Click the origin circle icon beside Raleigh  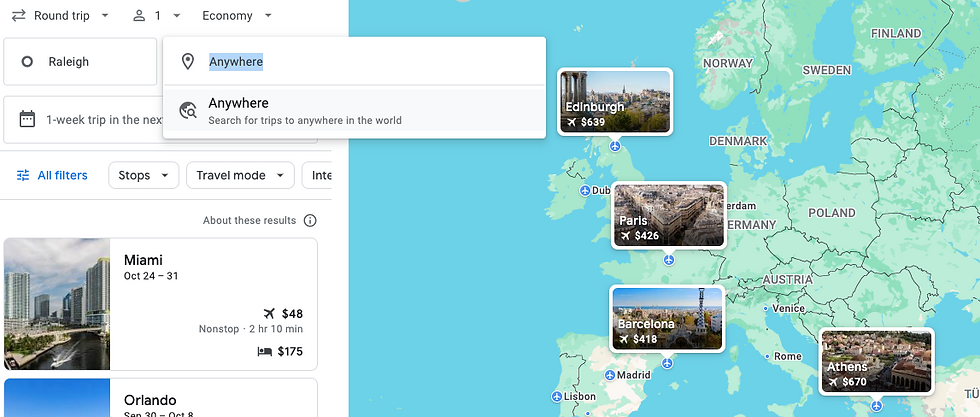(x=27, y=62)
